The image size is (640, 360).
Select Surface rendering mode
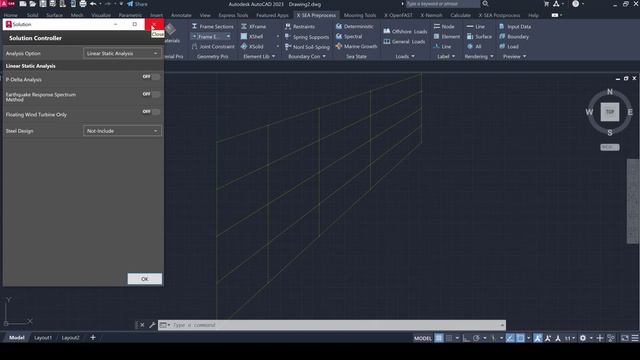tap(479, 36)
